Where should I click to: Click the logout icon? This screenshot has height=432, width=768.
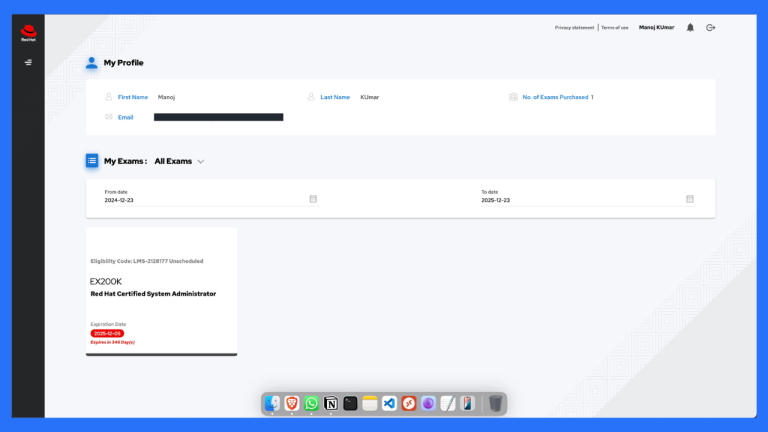(x=711, y=28)
